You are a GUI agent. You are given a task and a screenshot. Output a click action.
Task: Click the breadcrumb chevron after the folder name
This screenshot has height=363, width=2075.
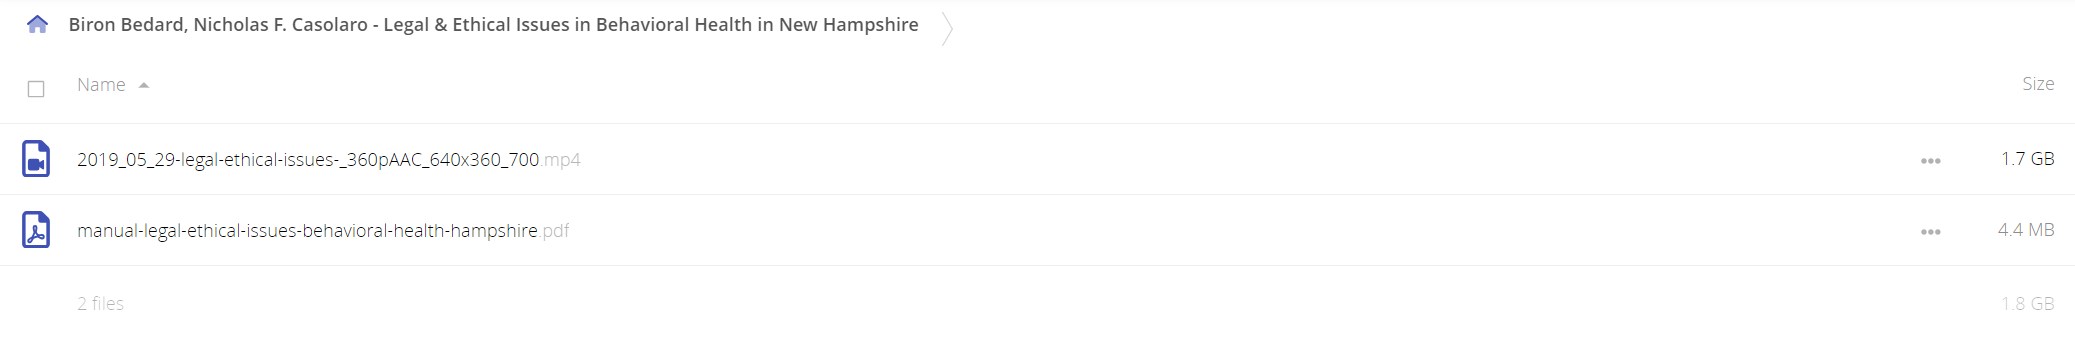click(x=947, y=27)
